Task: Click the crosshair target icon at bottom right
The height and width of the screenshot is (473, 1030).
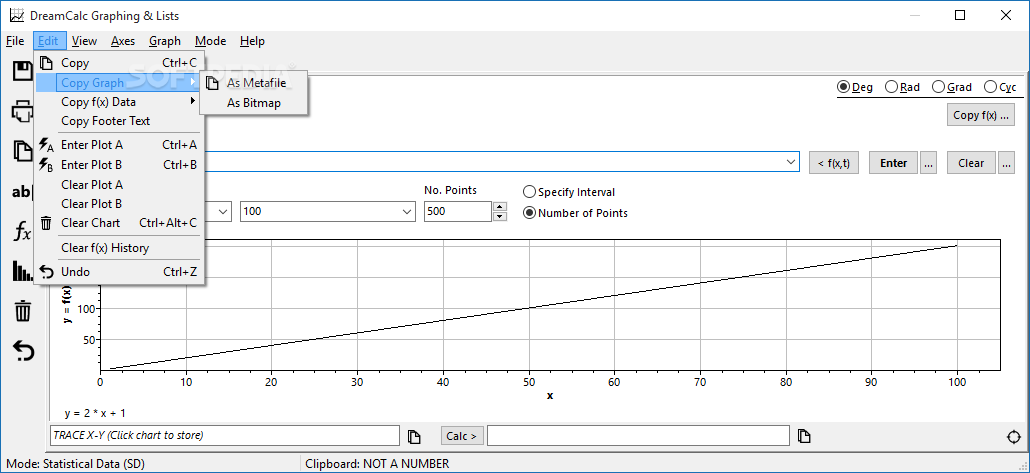Action: tap(1014, 437)
